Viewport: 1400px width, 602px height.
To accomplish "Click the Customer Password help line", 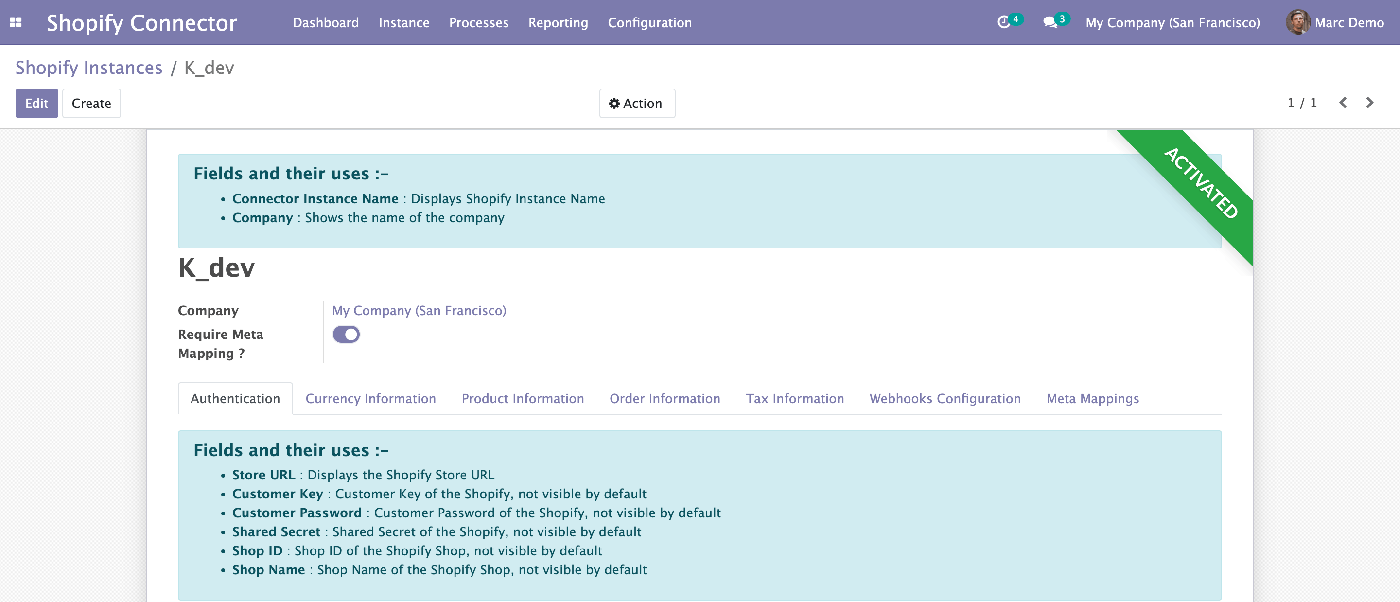I will point(477,513).
